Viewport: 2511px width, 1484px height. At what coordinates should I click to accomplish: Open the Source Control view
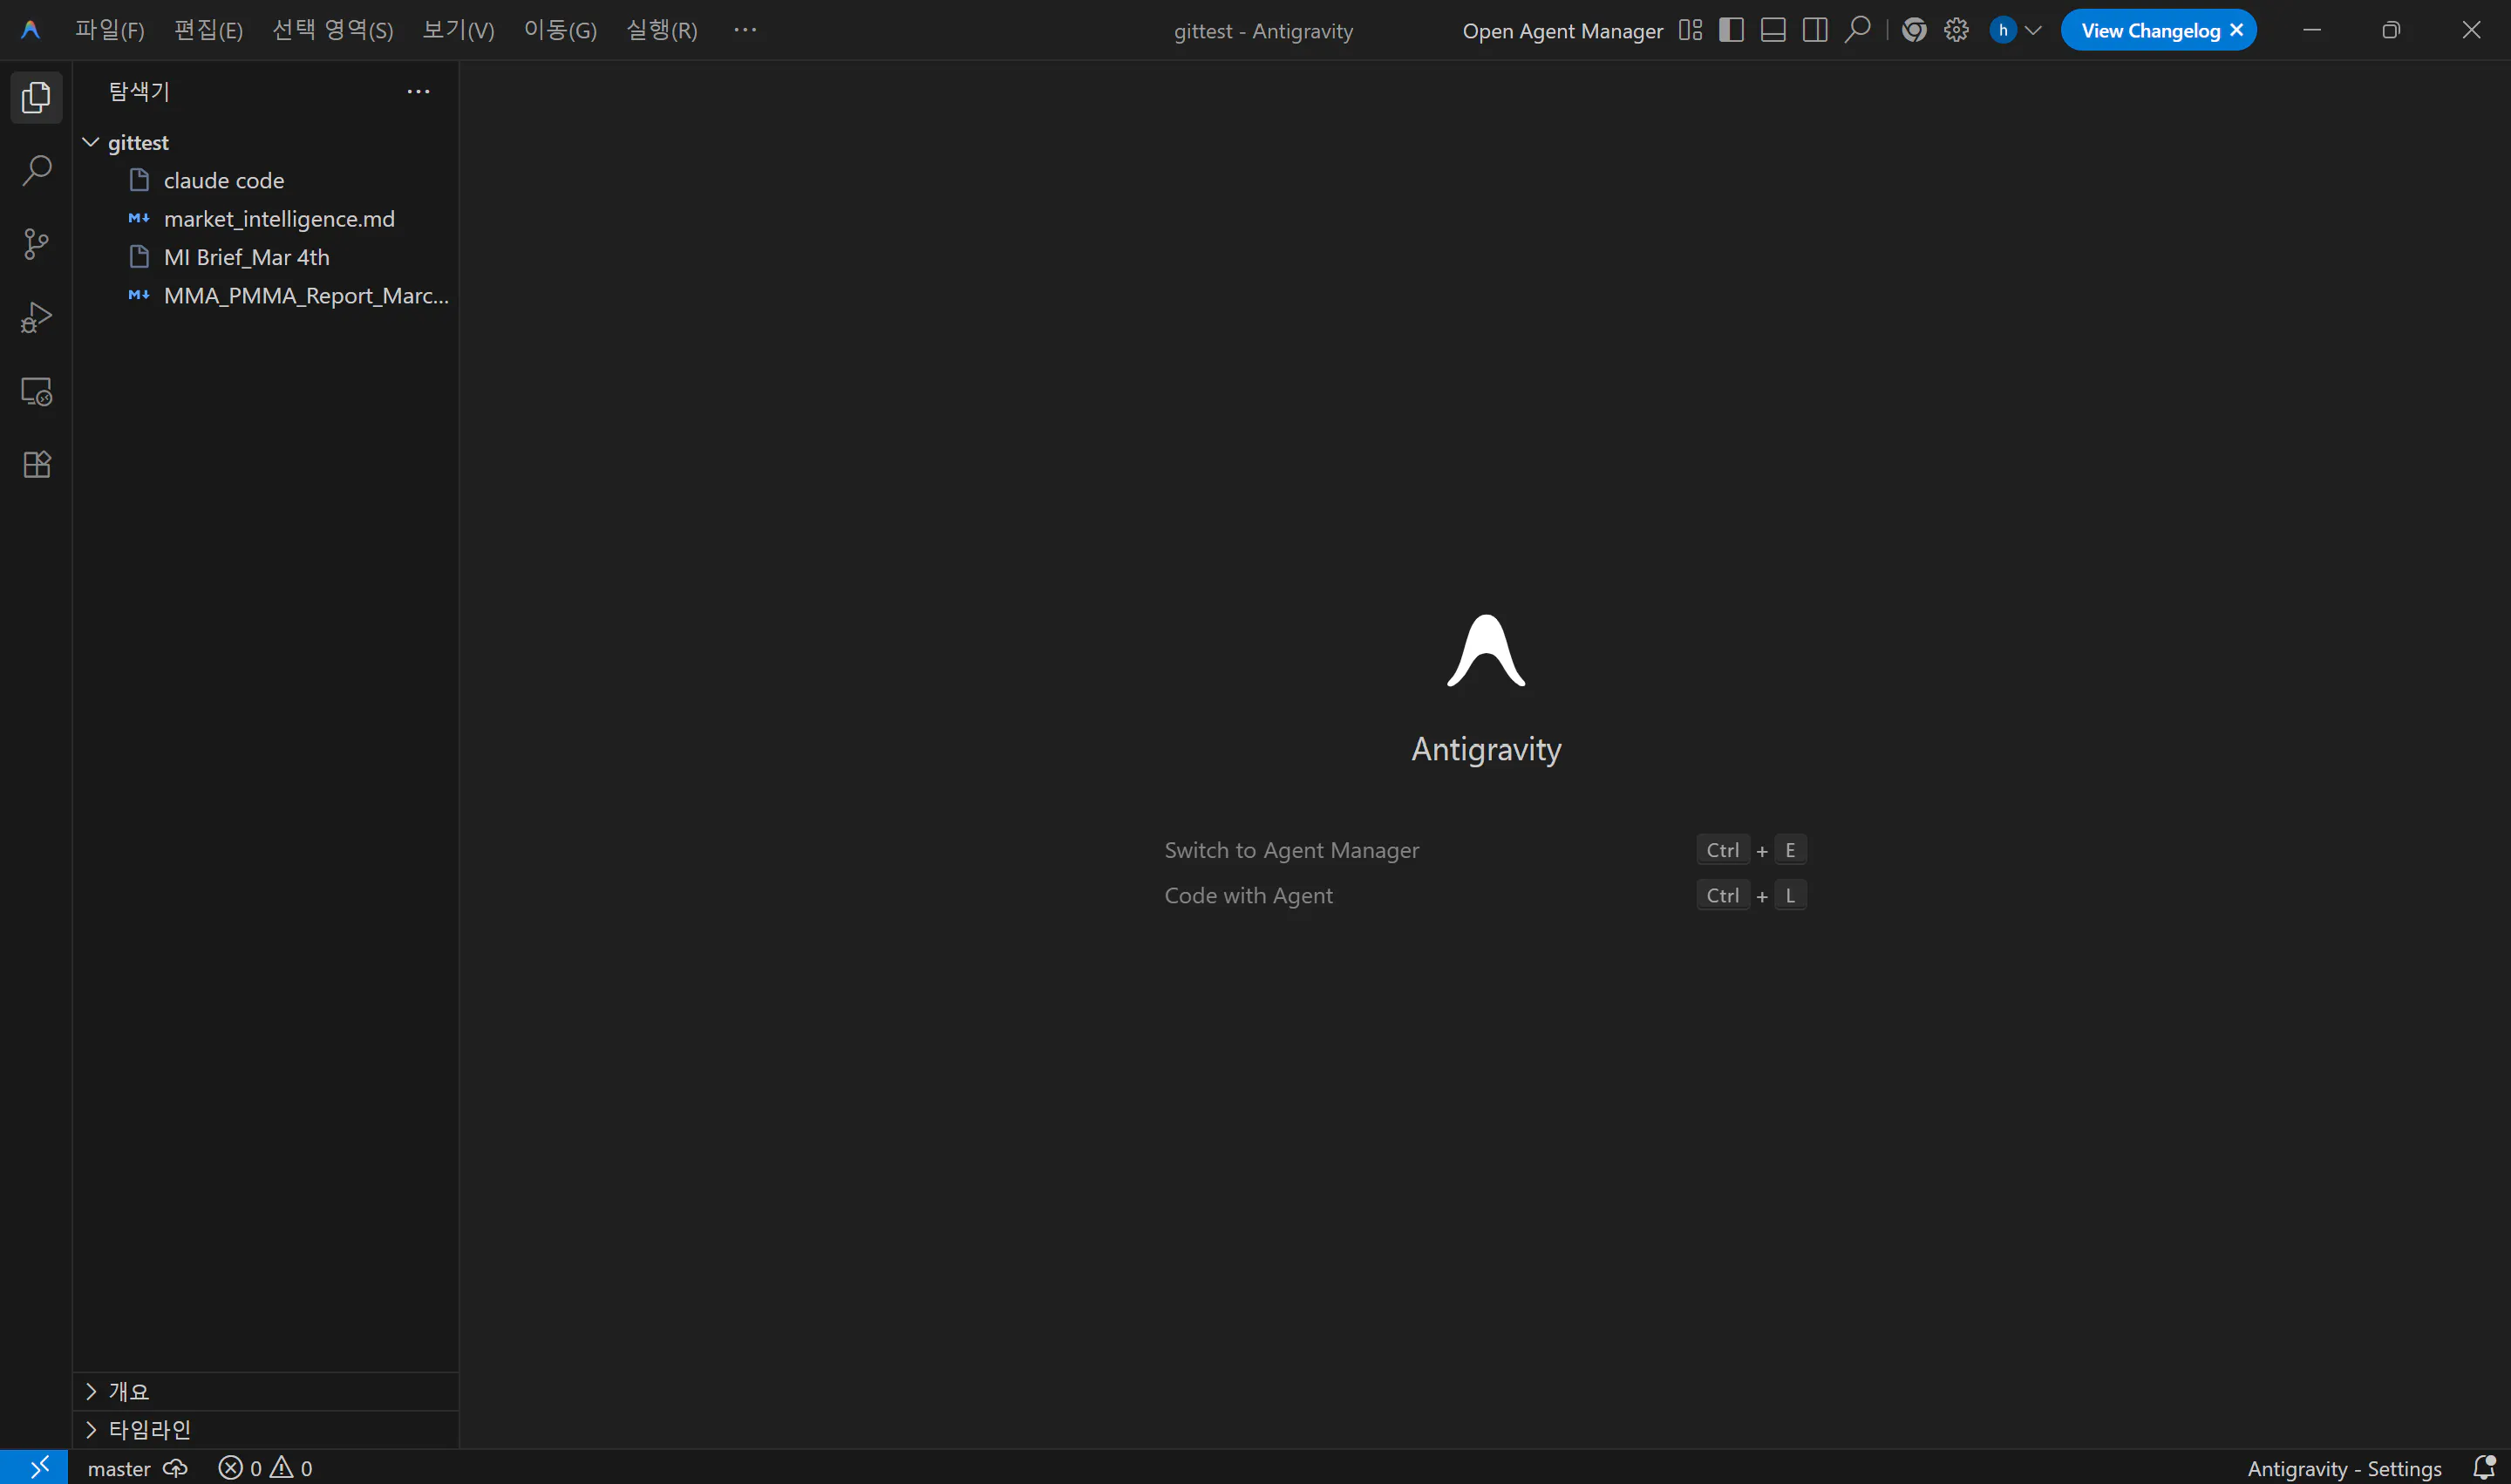coord(36,244)
